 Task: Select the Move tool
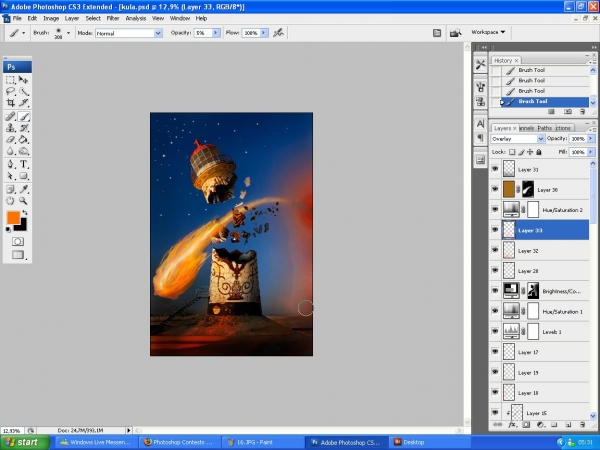coord(23,80)
